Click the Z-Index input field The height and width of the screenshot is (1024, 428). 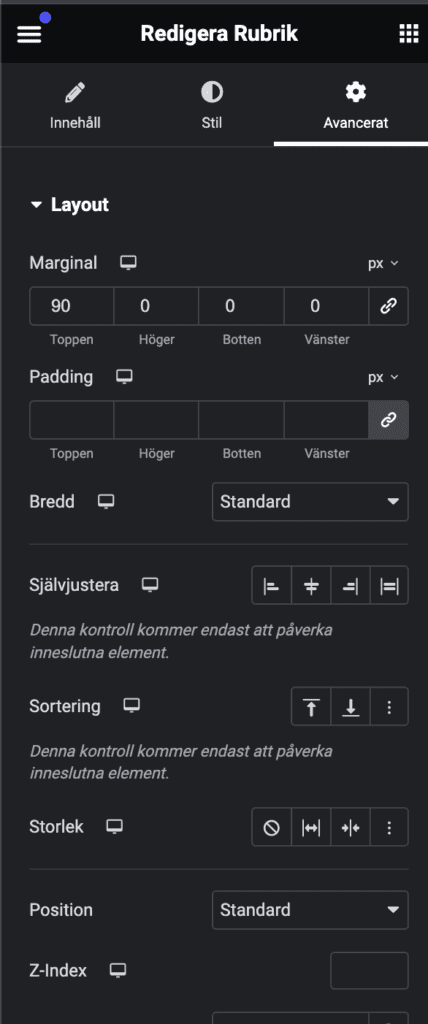pos(369,971)
